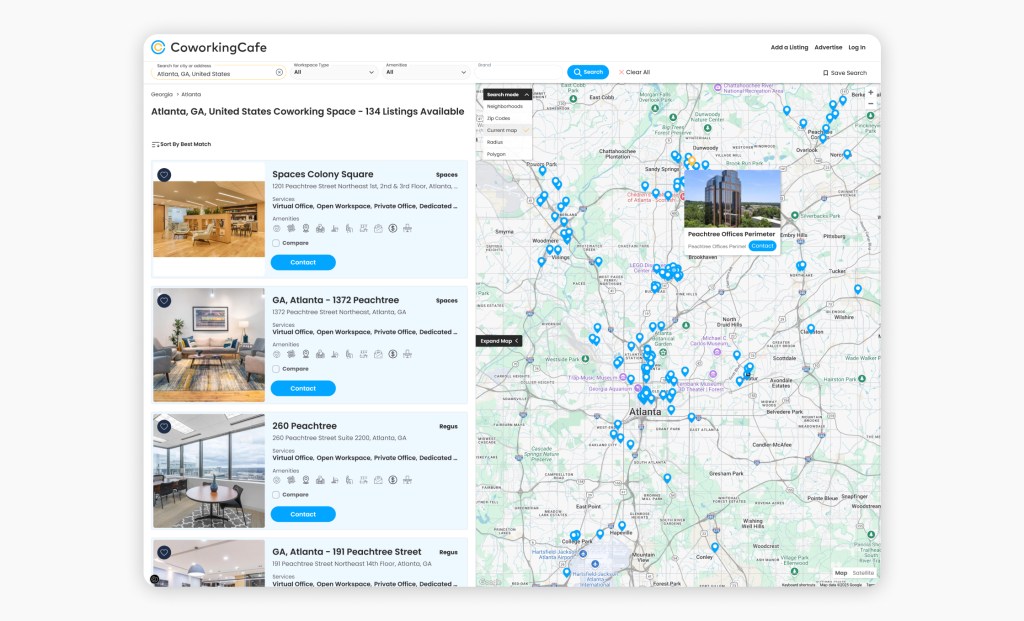Favorite the 191 Peachtree Street listing
The width and height of the screenshot is (1024, 621).
(x=164, y=552)
